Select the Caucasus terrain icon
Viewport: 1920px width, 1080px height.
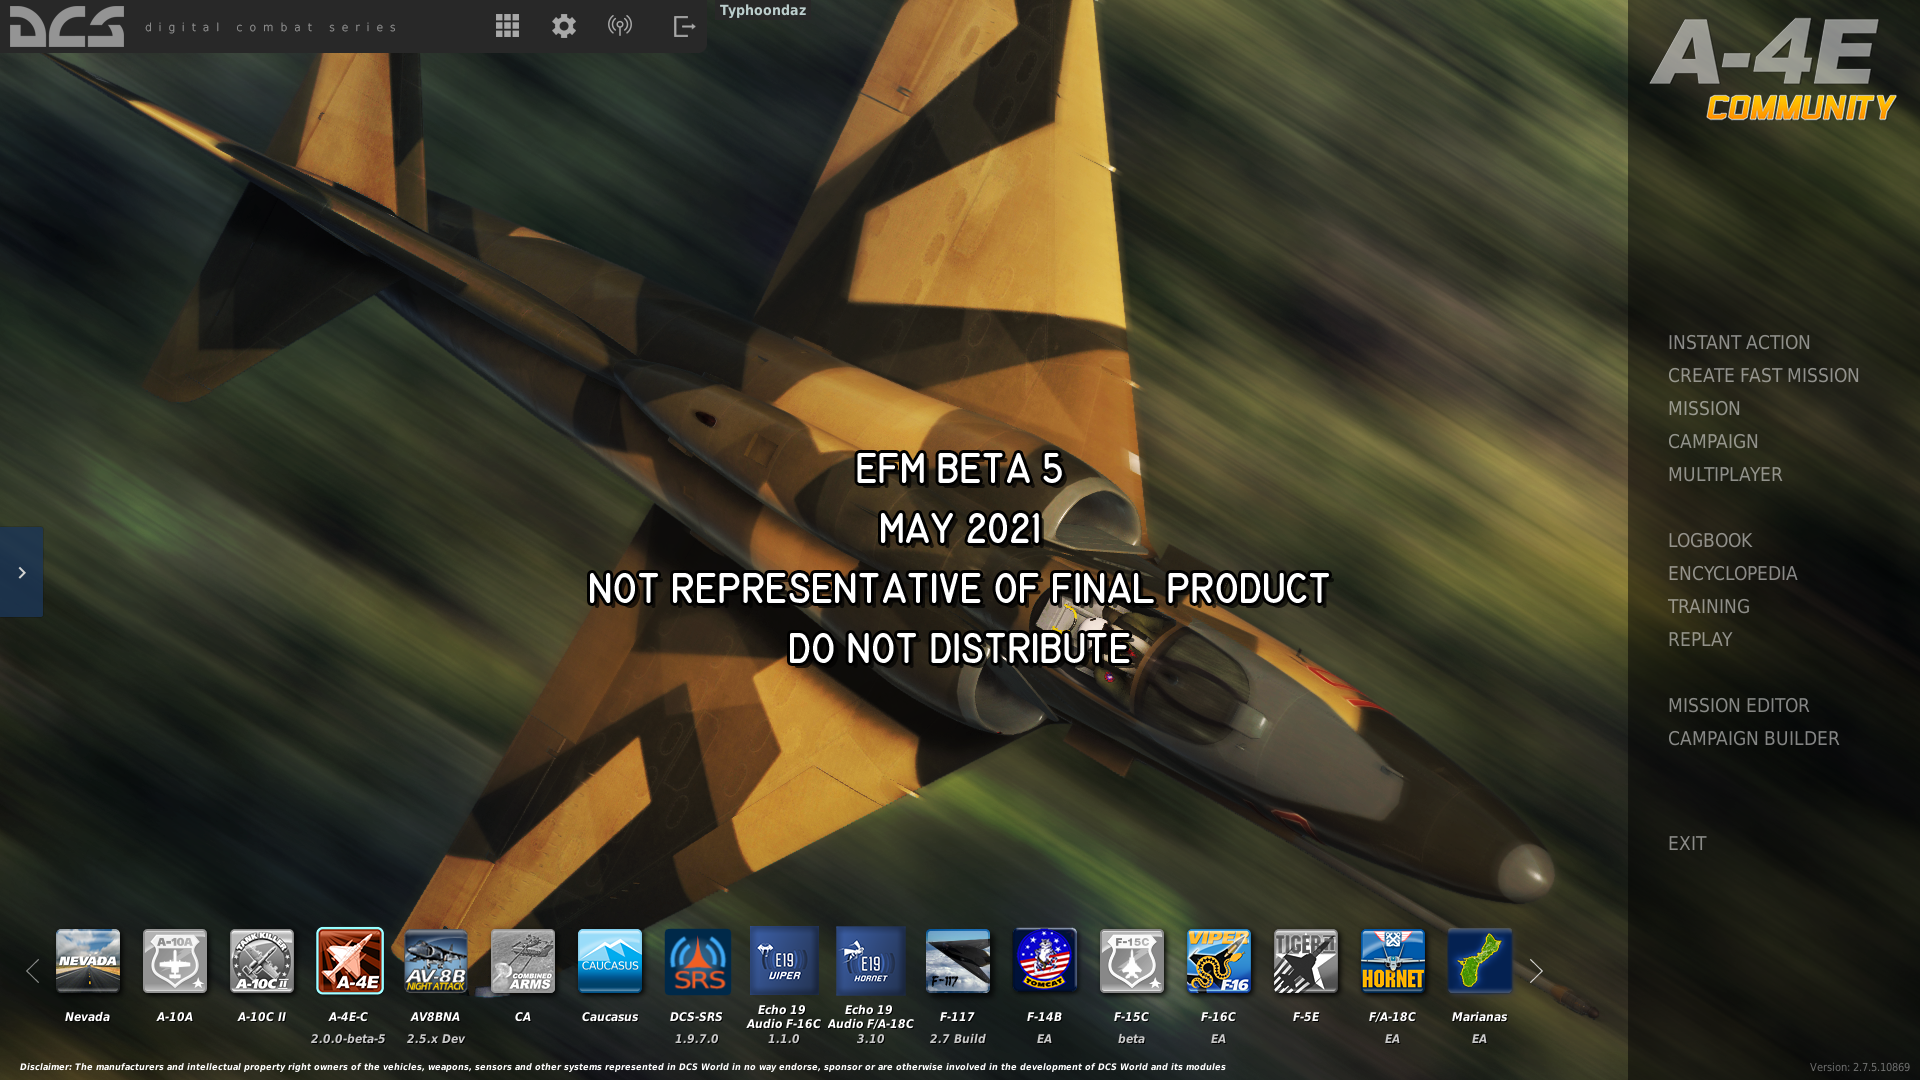tap(610, 961)
